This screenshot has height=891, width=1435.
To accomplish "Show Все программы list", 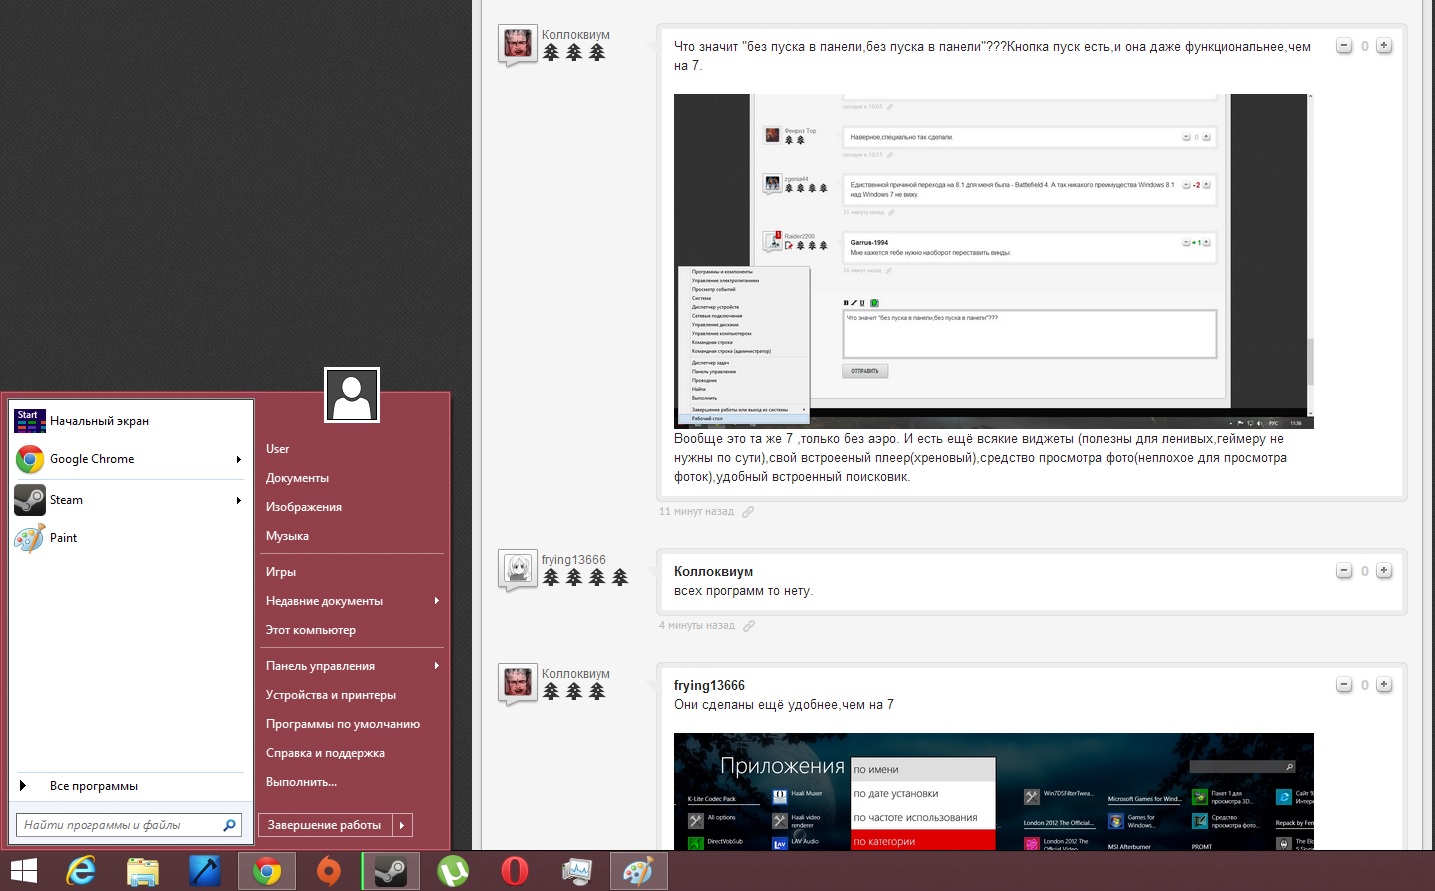I will point(129,786).
